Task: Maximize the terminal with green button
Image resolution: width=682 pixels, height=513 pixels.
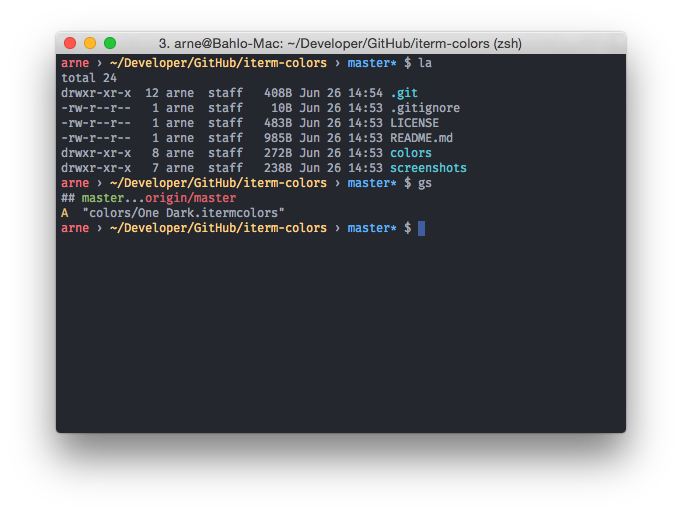Action: point(110,43)
